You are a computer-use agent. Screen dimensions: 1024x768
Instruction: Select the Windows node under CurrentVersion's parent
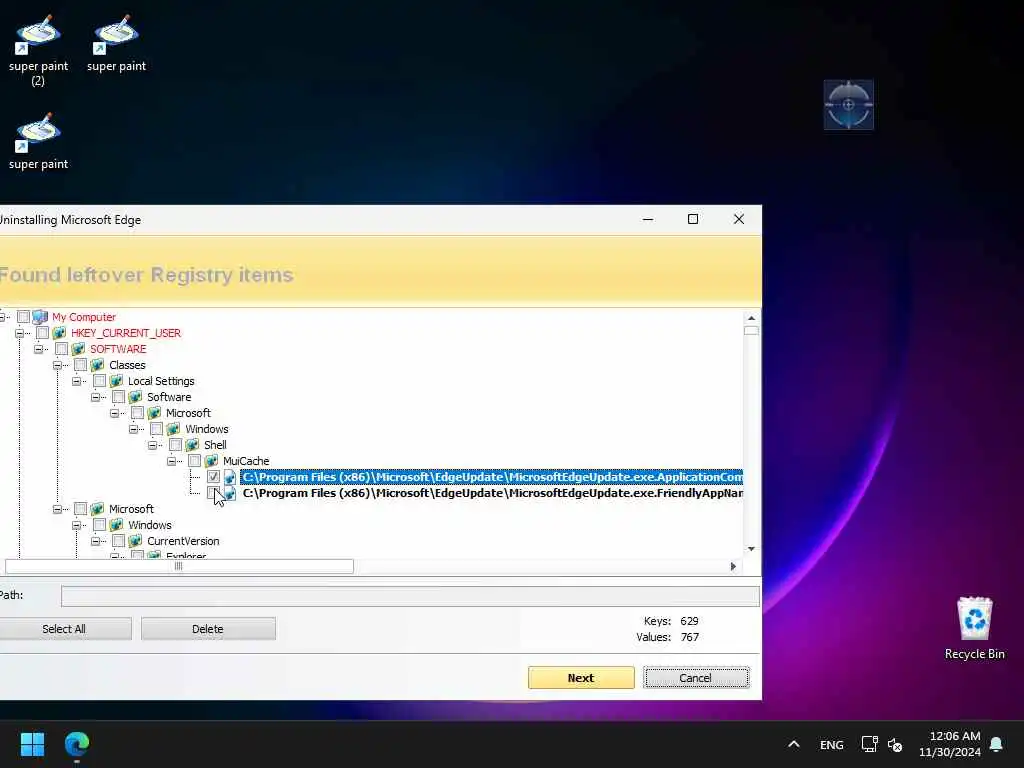(x=150, y=525)
